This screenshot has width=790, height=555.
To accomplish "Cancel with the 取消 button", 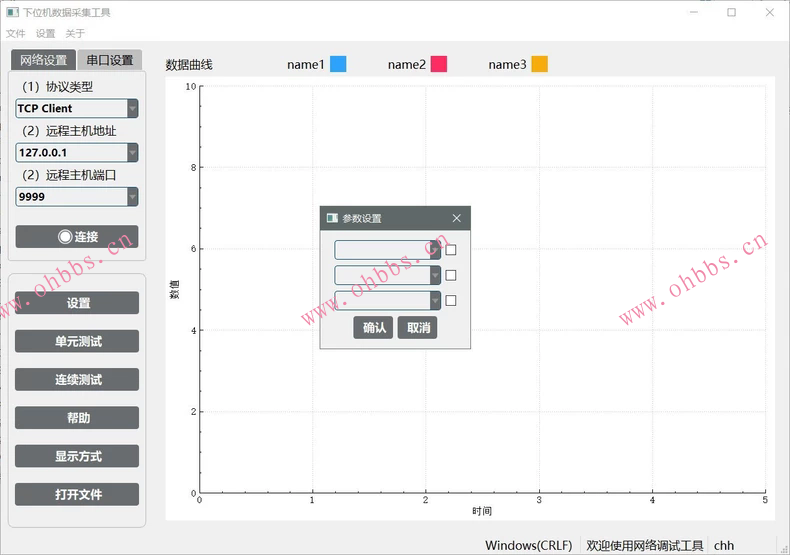I will (x=417, y=328).
